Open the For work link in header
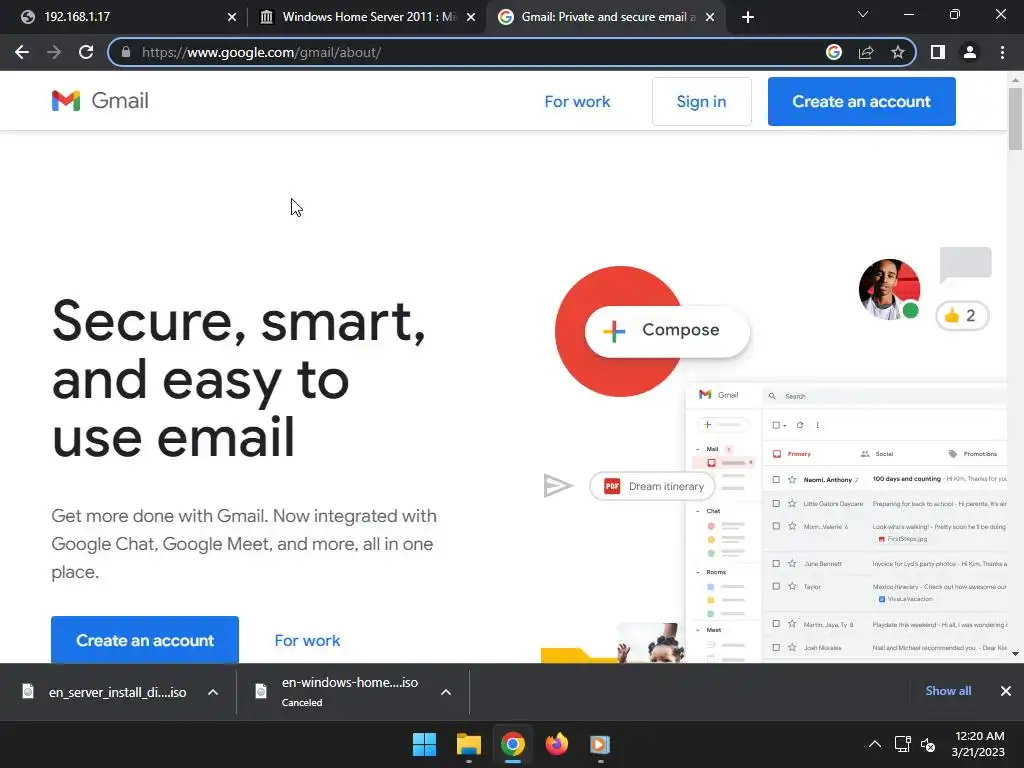This screenshot has width=1024, height=768. coord(577,101)
